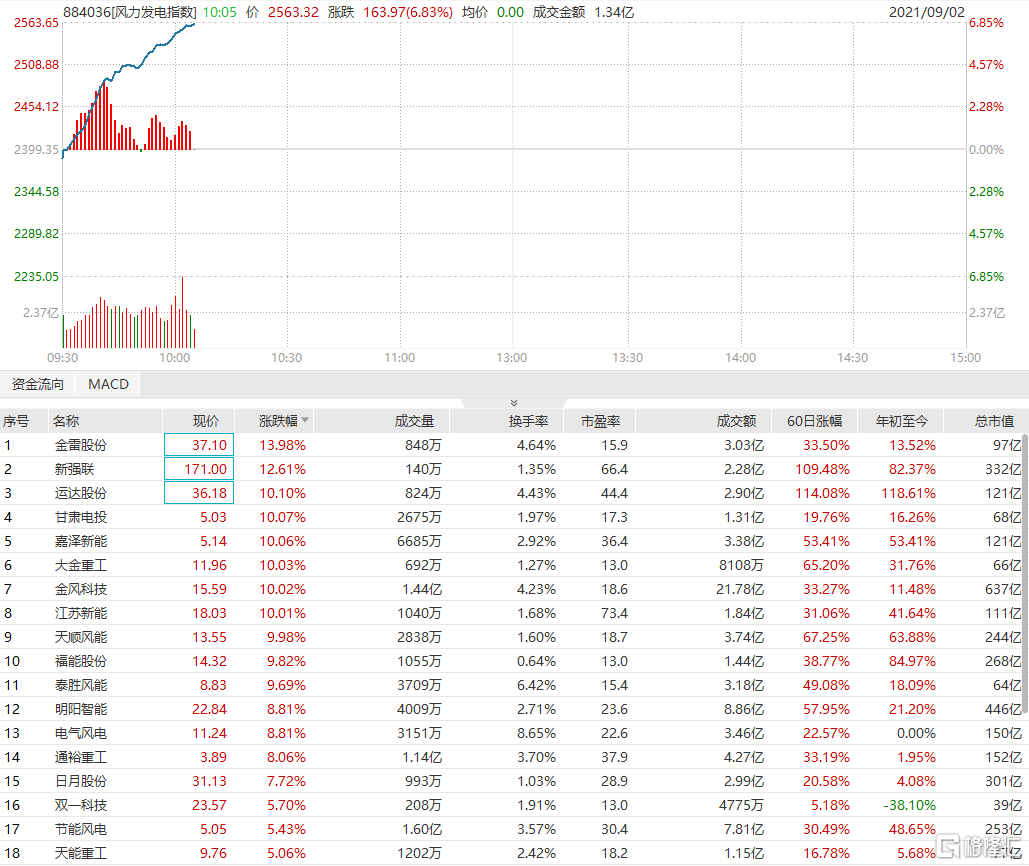Switch to the 资金流向 tab
The height and width of the screenshot is (866, 1029).
click(37, 384)
